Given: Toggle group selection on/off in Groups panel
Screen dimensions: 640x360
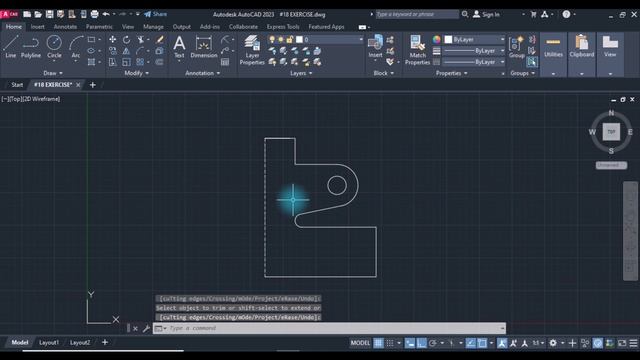Looking at the screenshot, I should 531,62.
